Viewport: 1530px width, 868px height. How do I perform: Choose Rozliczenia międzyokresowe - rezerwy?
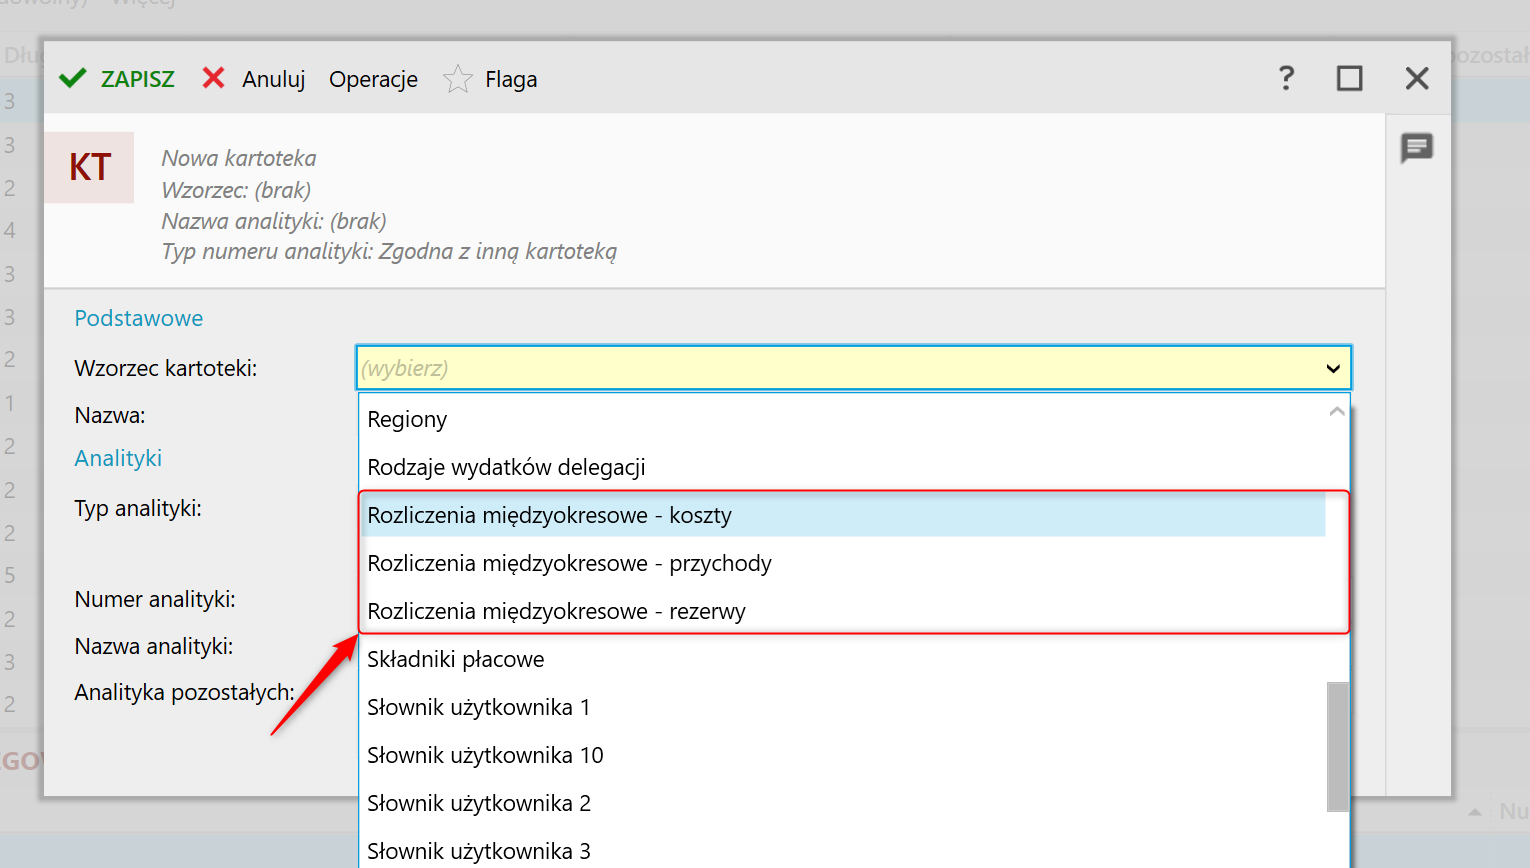coord(556,611)
